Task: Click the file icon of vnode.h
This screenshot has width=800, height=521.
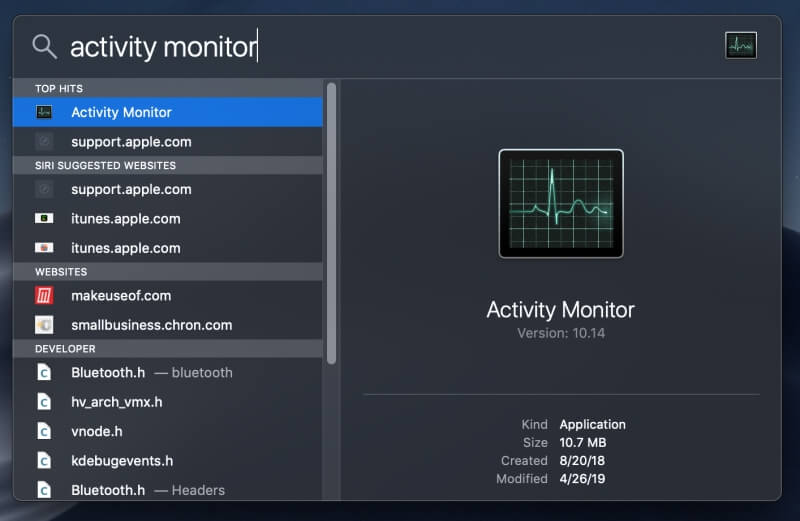Action: 44,431
